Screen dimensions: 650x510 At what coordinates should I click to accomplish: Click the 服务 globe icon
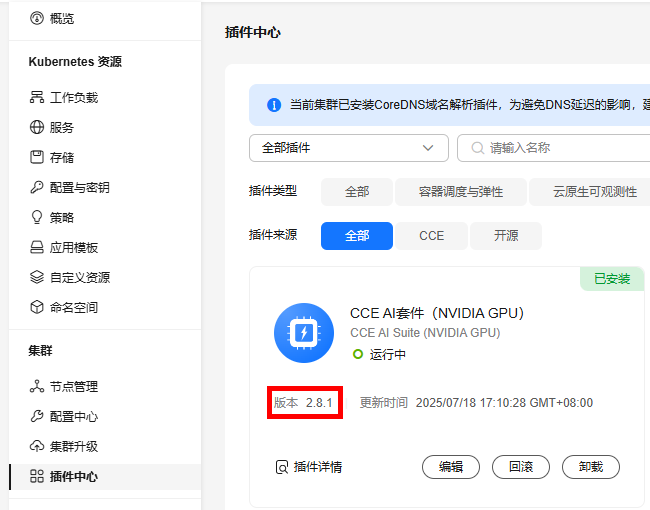pyautogui.click(x=36, y=127)
